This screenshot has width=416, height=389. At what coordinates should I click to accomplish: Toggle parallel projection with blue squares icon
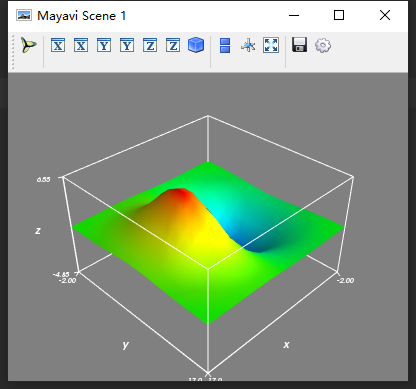point(225,45)
